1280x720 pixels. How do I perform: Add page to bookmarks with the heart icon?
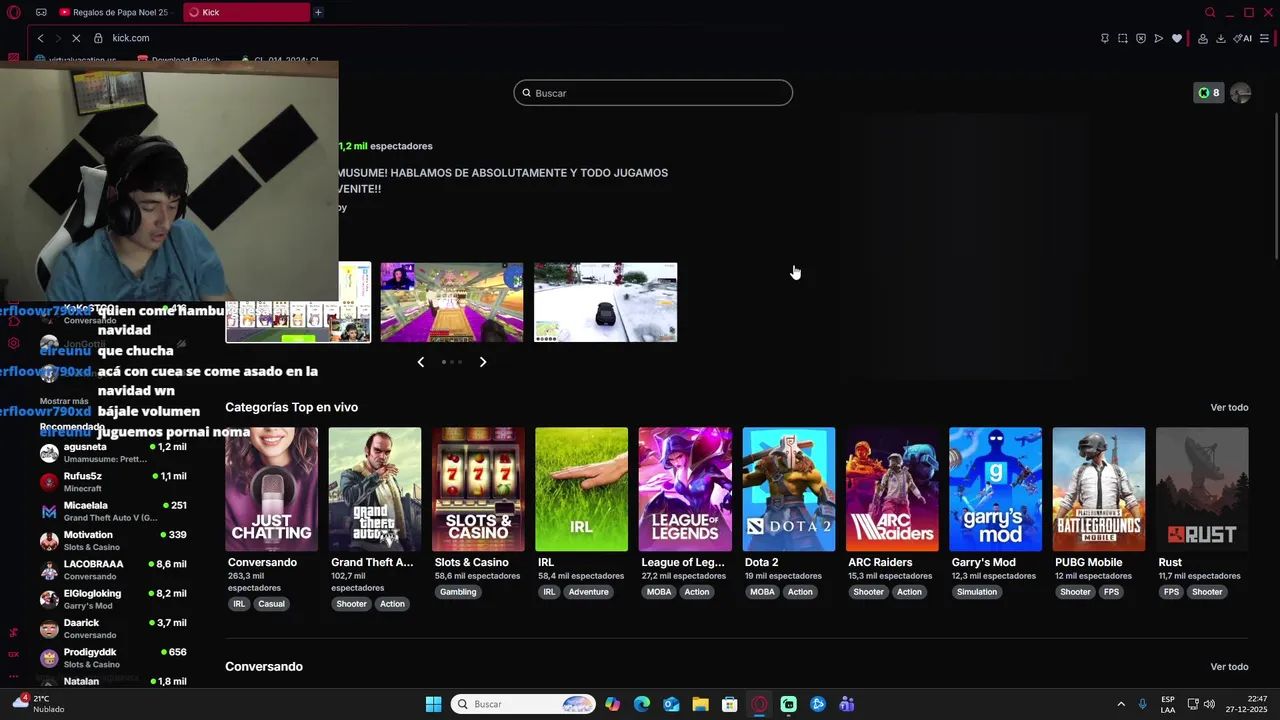1177,38
